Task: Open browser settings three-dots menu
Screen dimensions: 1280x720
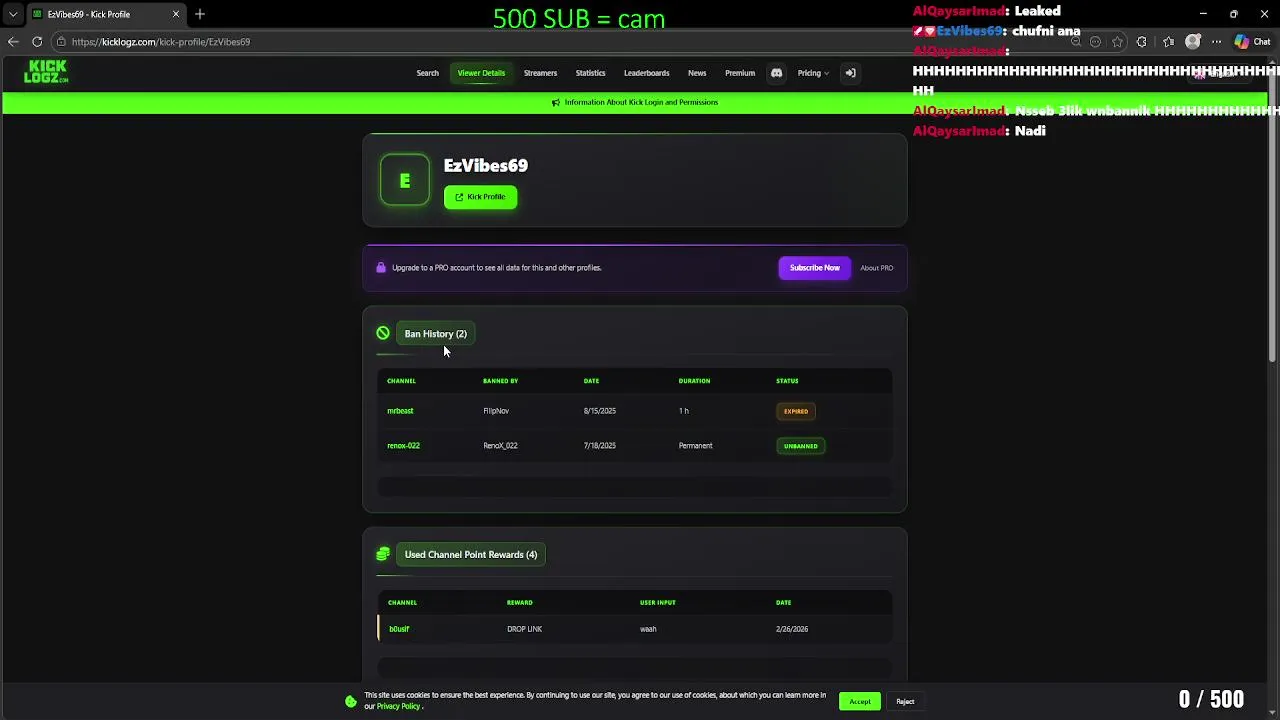Action: click(x=1216, y=42)
